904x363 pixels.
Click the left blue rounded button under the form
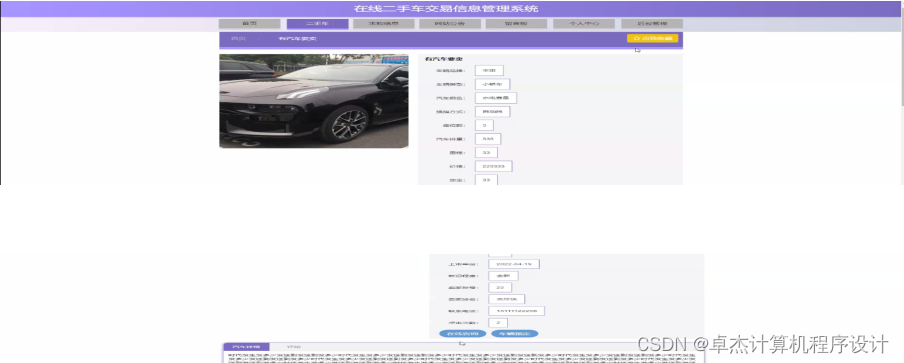[462, 334]
